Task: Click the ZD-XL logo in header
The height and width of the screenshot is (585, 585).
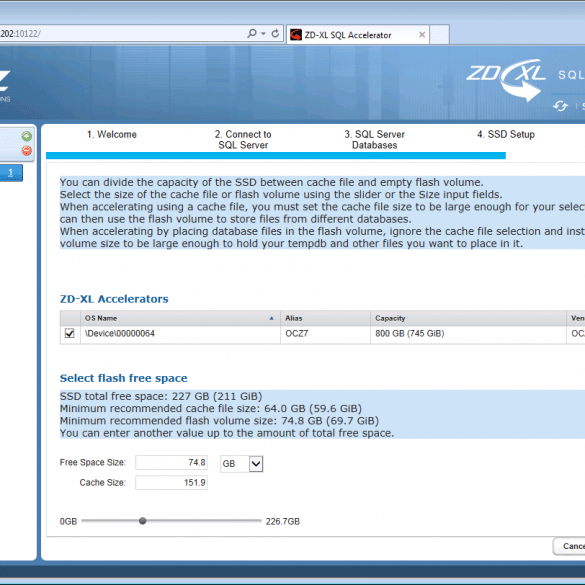Action: [506, 79]
